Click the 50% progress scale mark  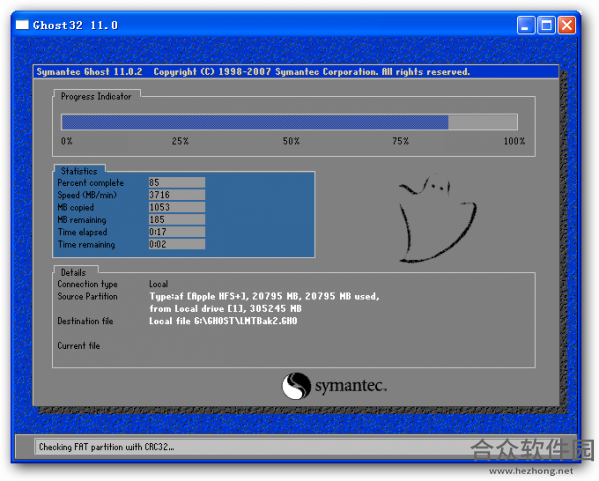point(291,141)
